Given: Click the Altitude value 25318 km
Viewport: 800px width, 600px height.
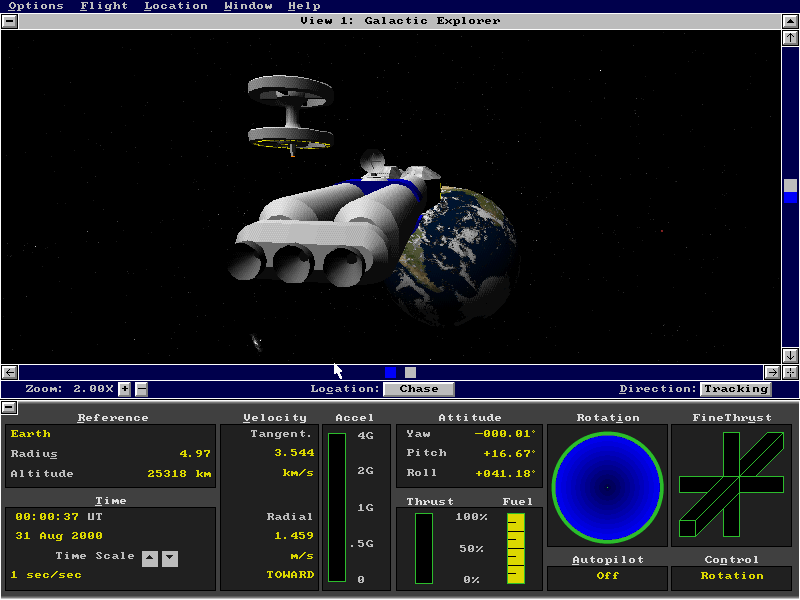Looking at the screenshot, I should [x=179, y=473].
